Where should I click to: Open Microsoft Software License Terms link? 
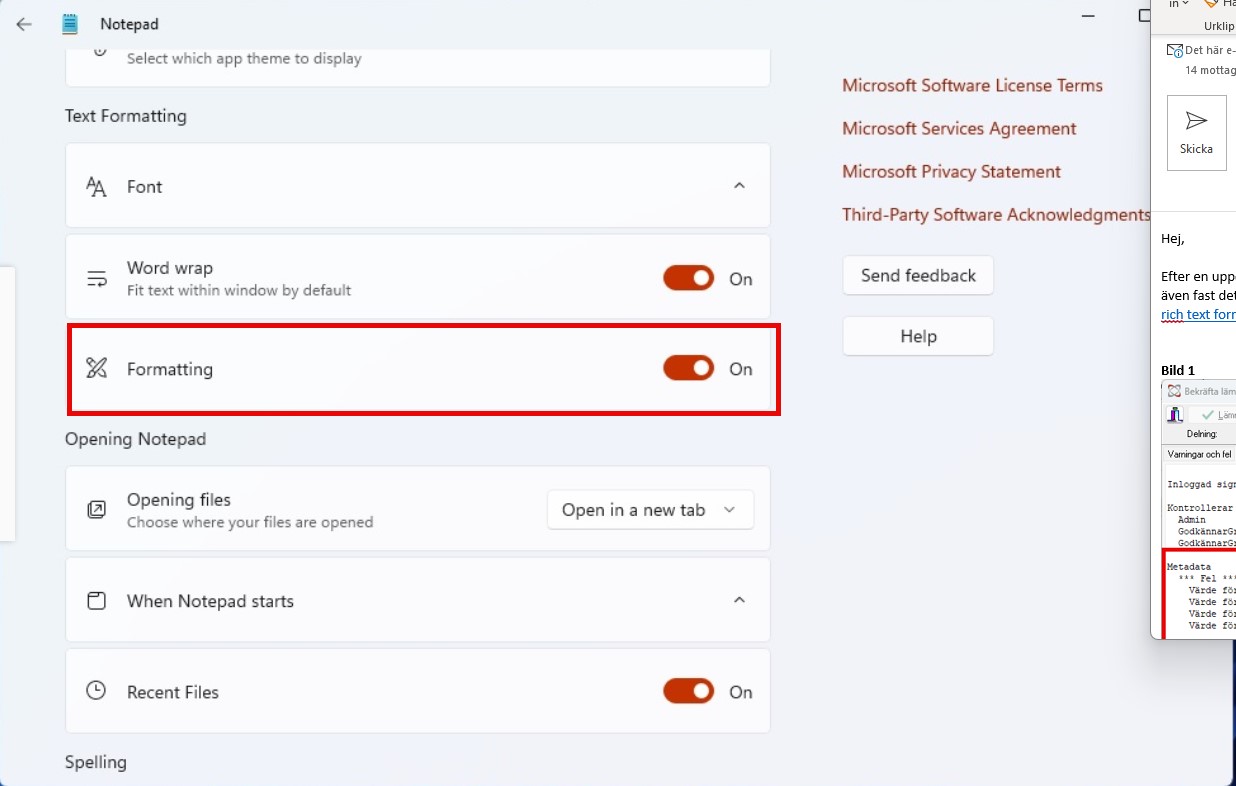[972, 86]
